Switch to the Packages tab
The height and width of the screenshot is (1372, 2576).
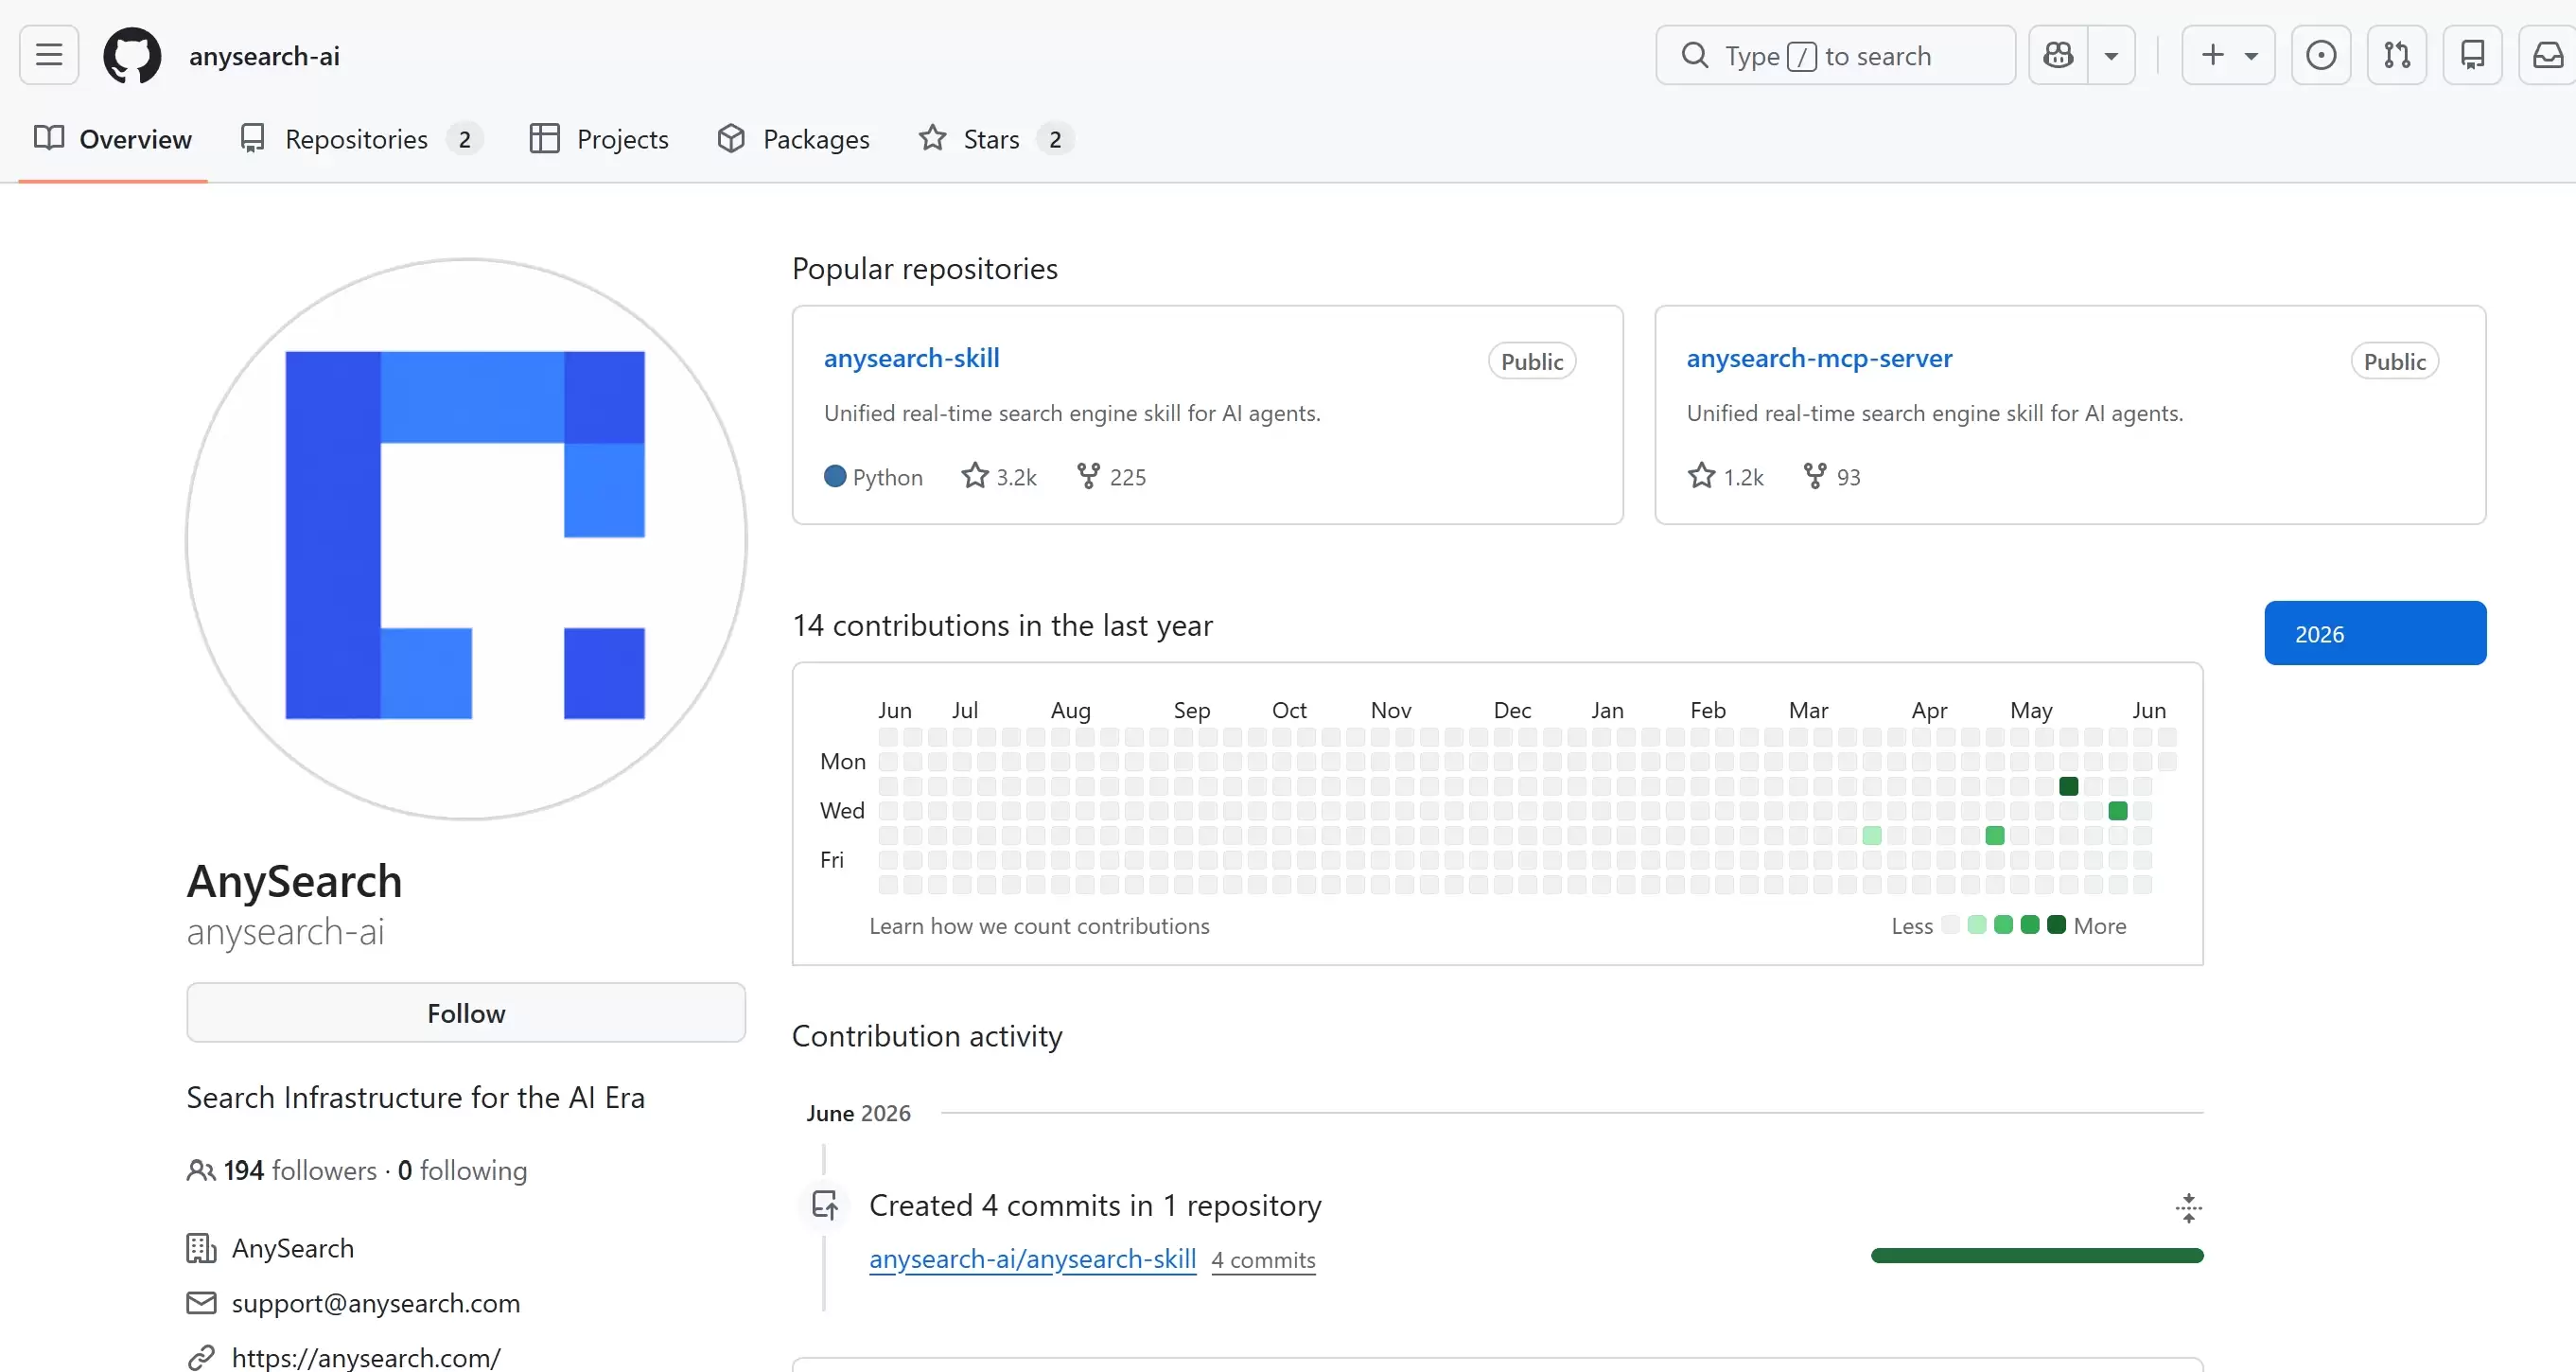point(794,139)
